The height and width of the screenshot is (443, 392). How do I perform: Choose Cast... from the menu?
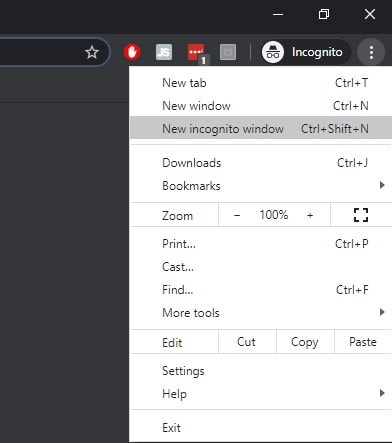pyautogui.click(x=261, y=267)
